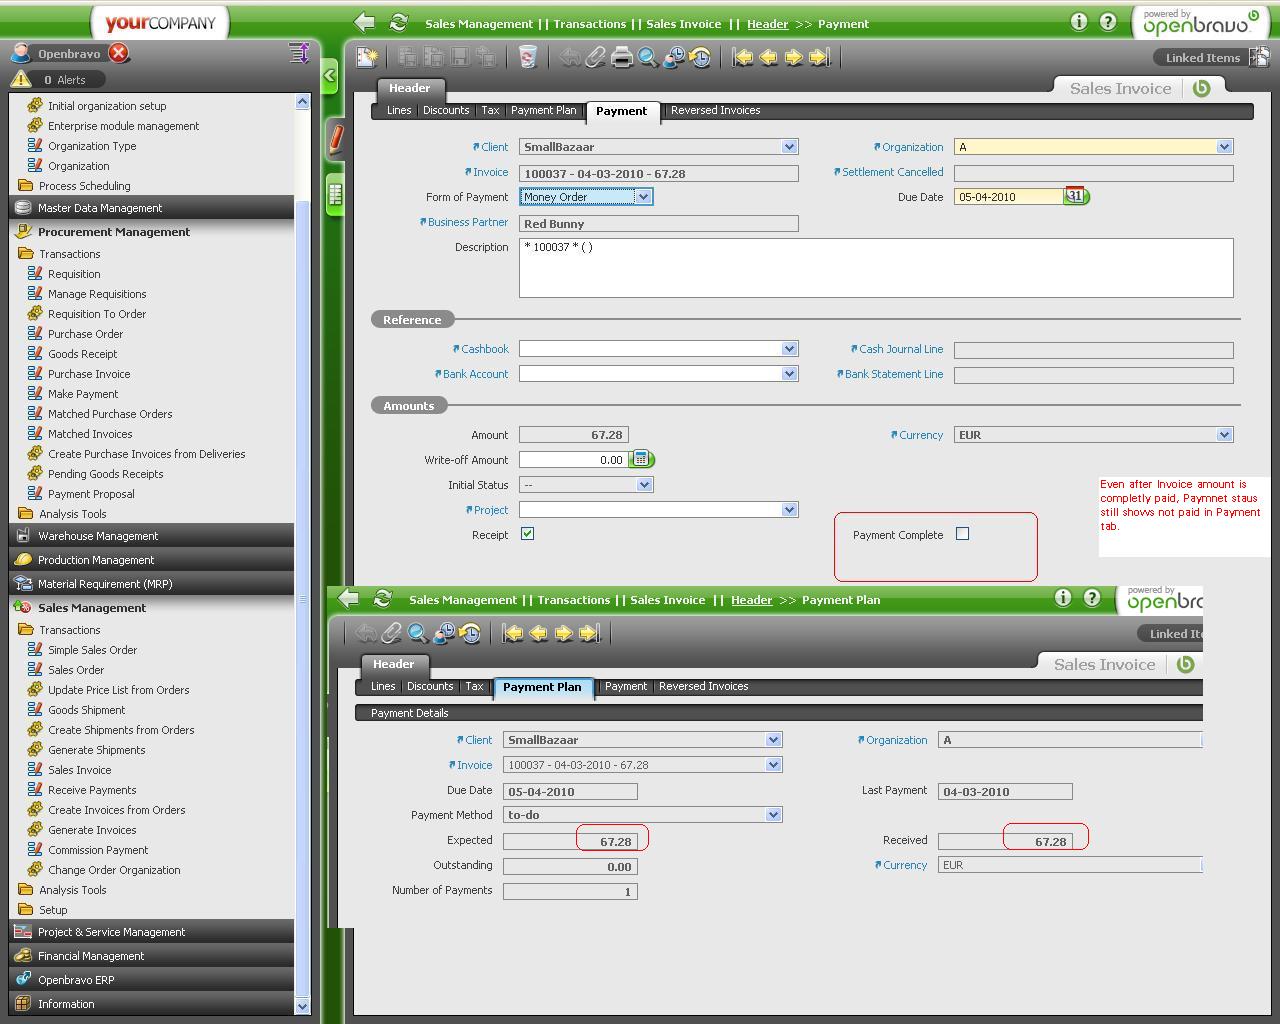Check the Payment Complete checkbox
Screen dimensions: 1280x1024
(962, 534)
